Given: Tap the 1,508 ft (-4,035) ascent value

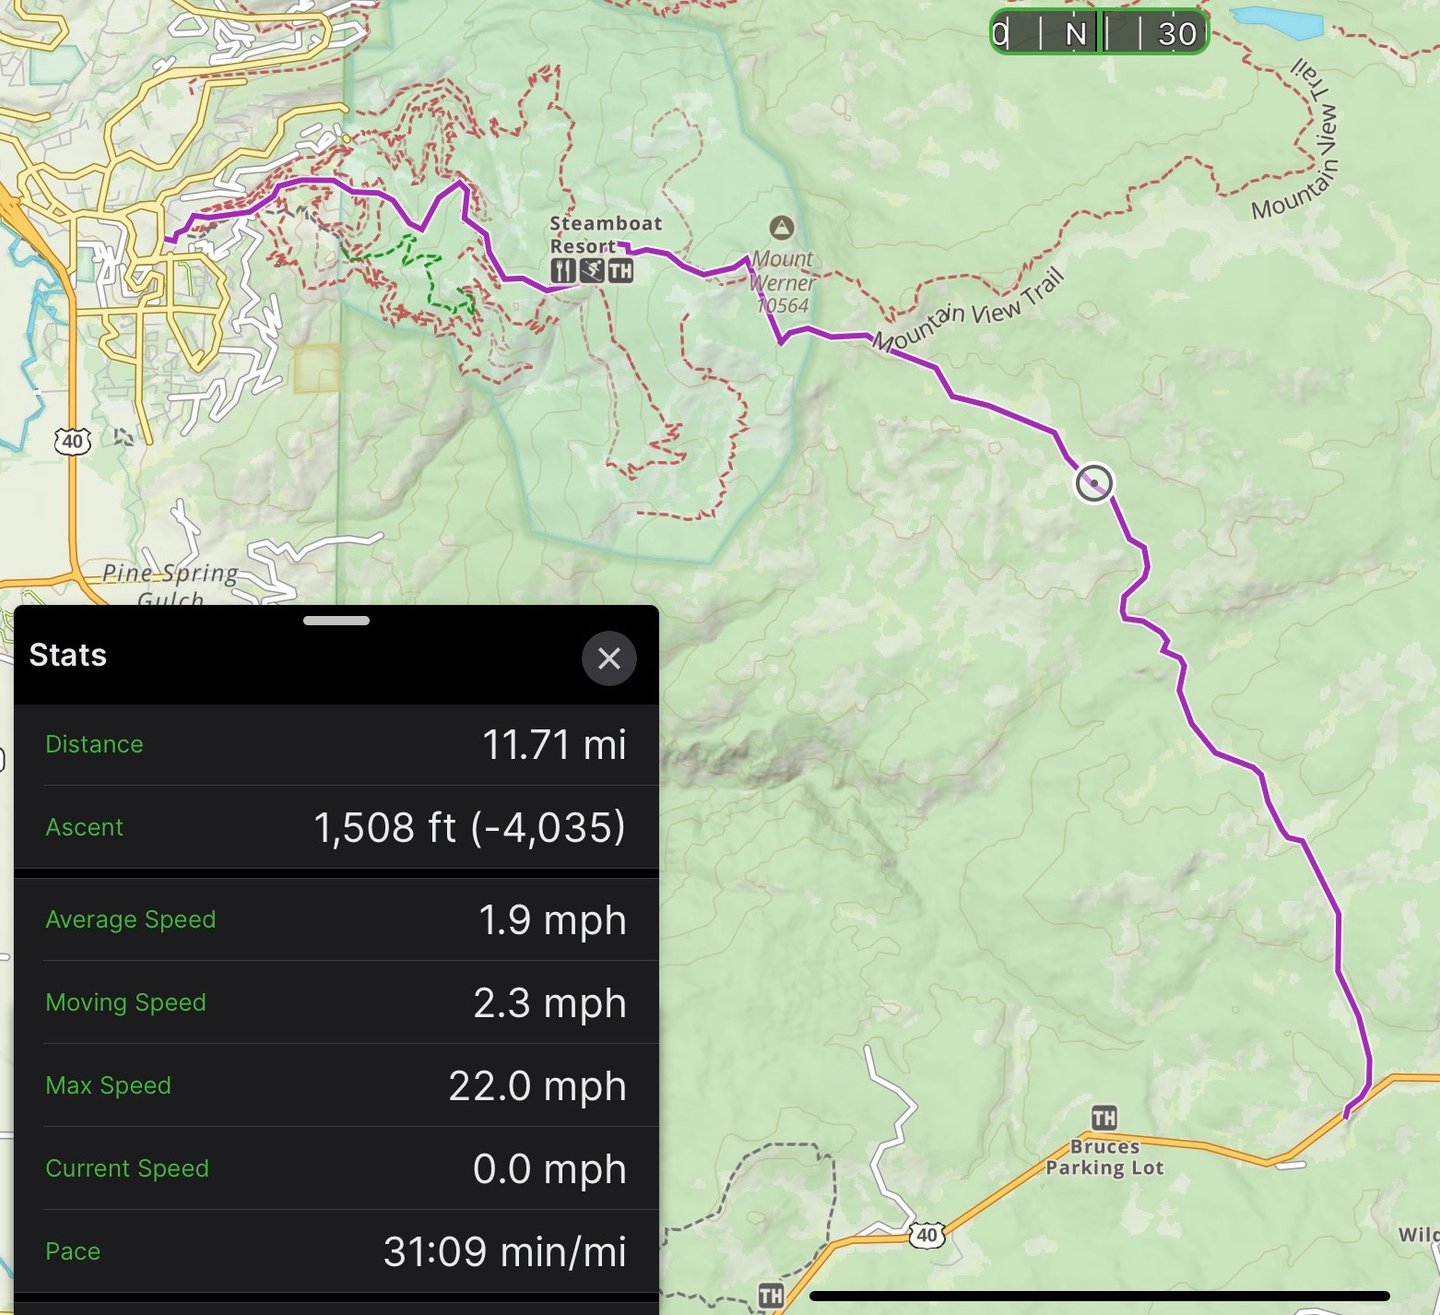Looking at the screenshot, I should coord(470,828).
